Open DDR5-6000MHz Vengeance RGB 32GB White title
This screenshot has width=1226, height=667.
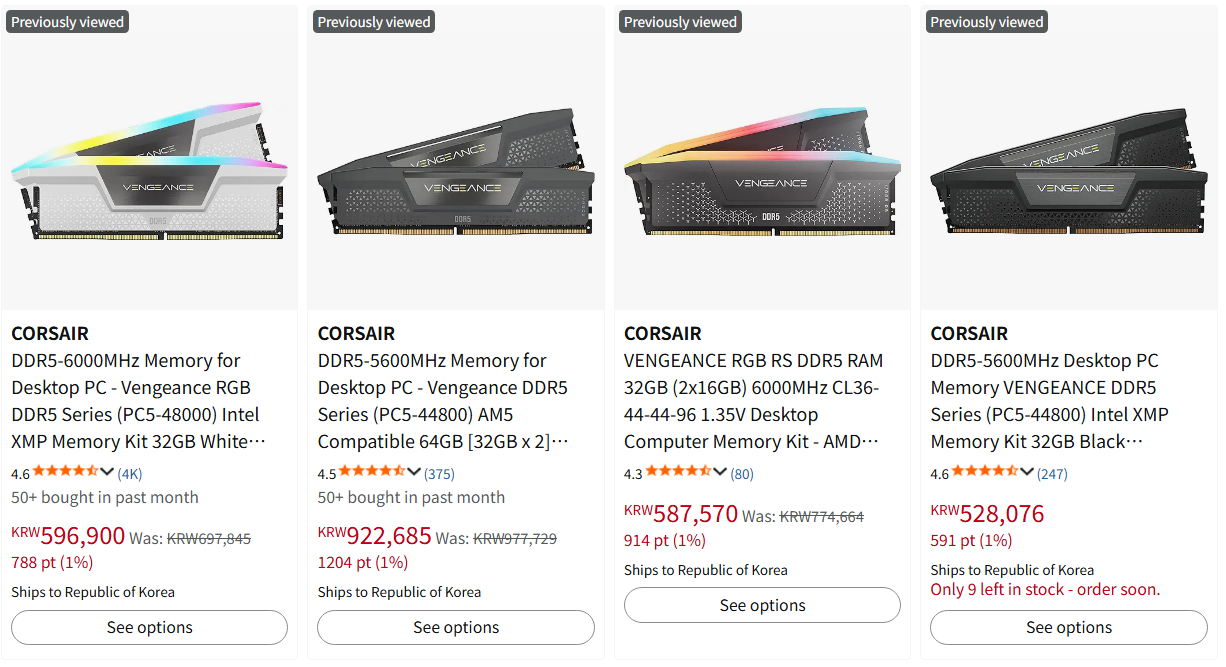tap(139, 401)
